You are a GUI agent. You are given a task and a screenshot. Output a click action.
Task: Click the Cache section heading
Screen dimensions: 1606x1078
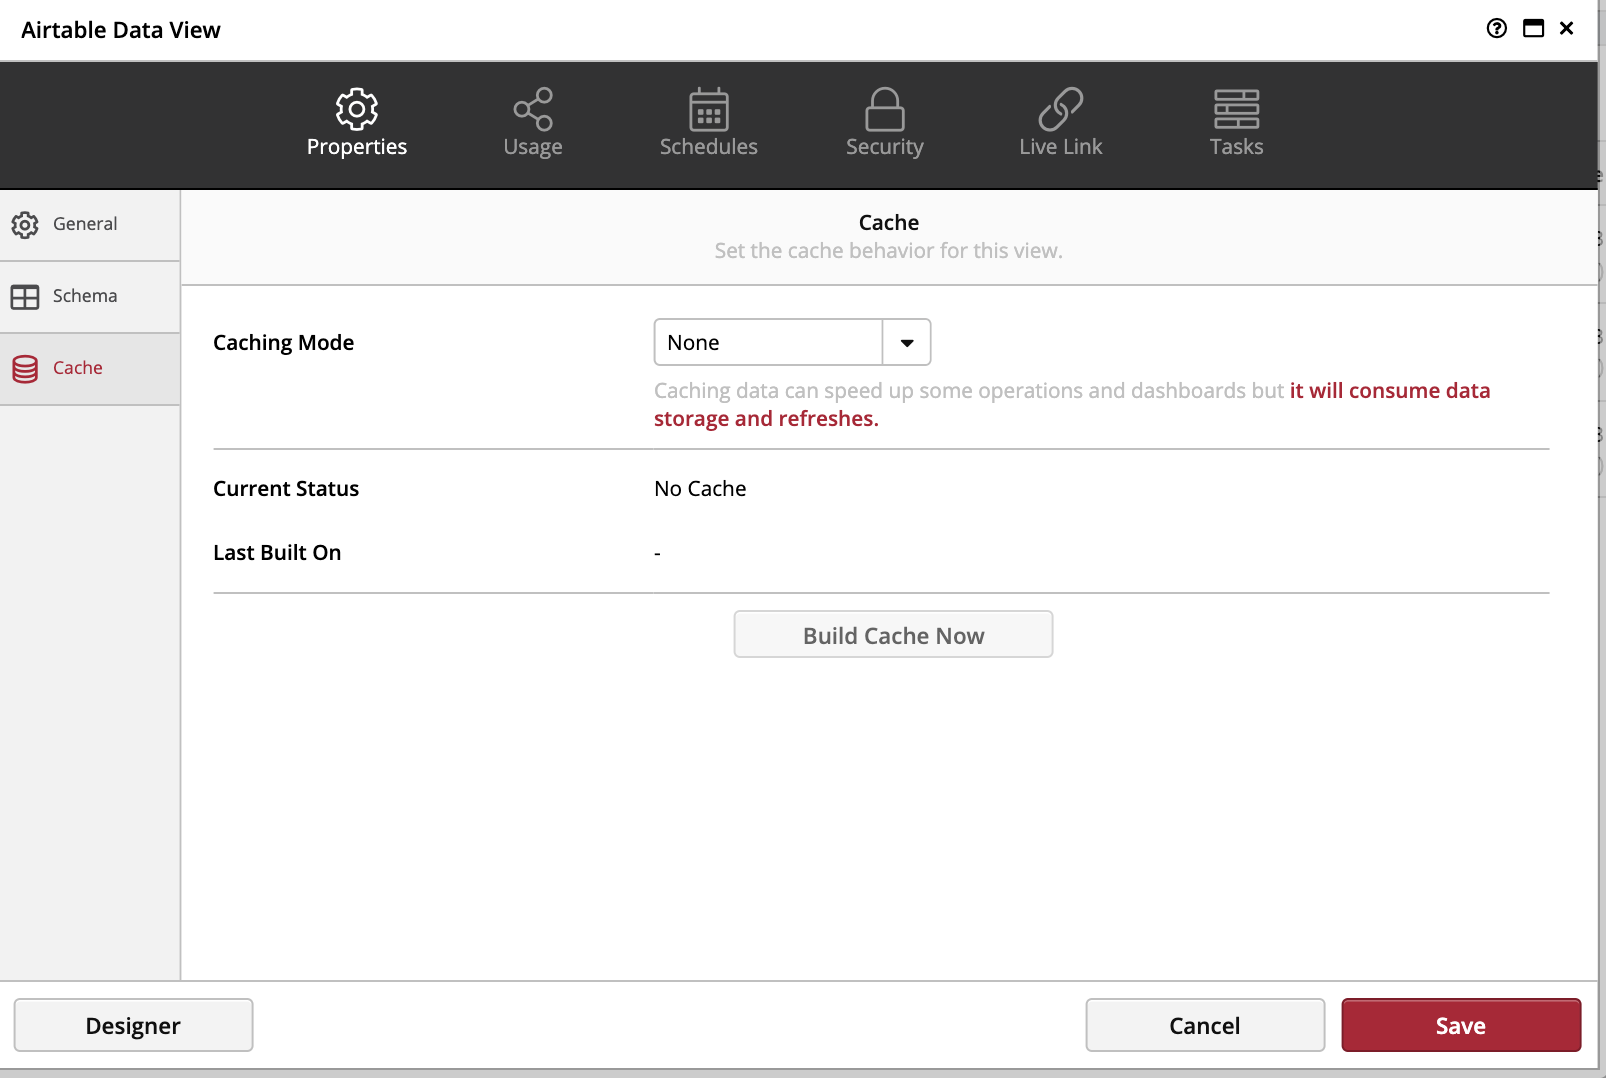tap(889, 222)
